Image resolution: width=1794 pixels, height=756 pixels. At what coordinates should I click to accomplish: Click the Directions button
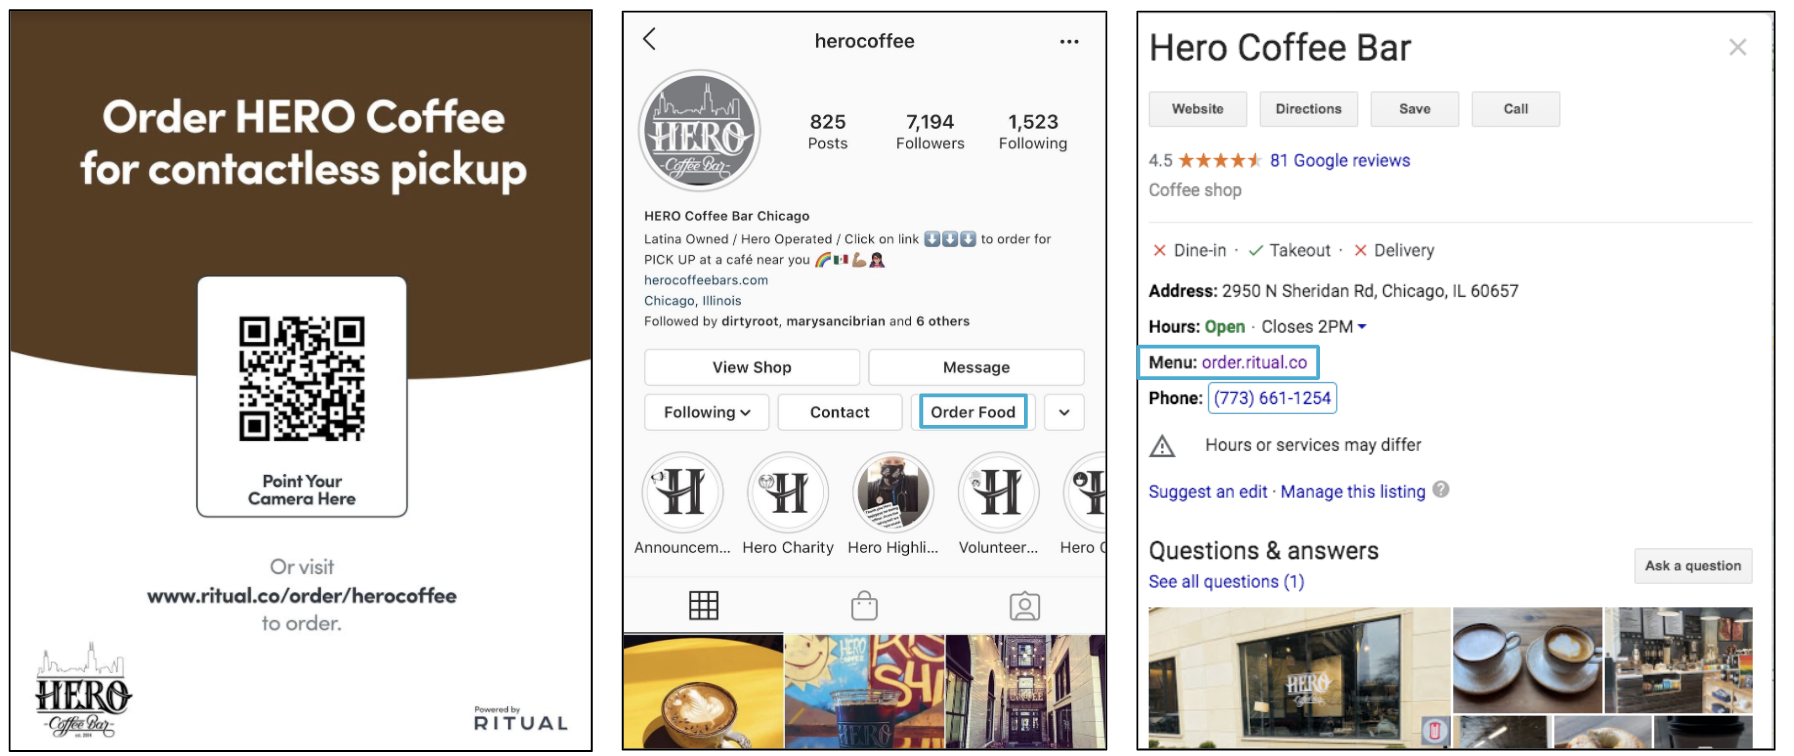1308,109
